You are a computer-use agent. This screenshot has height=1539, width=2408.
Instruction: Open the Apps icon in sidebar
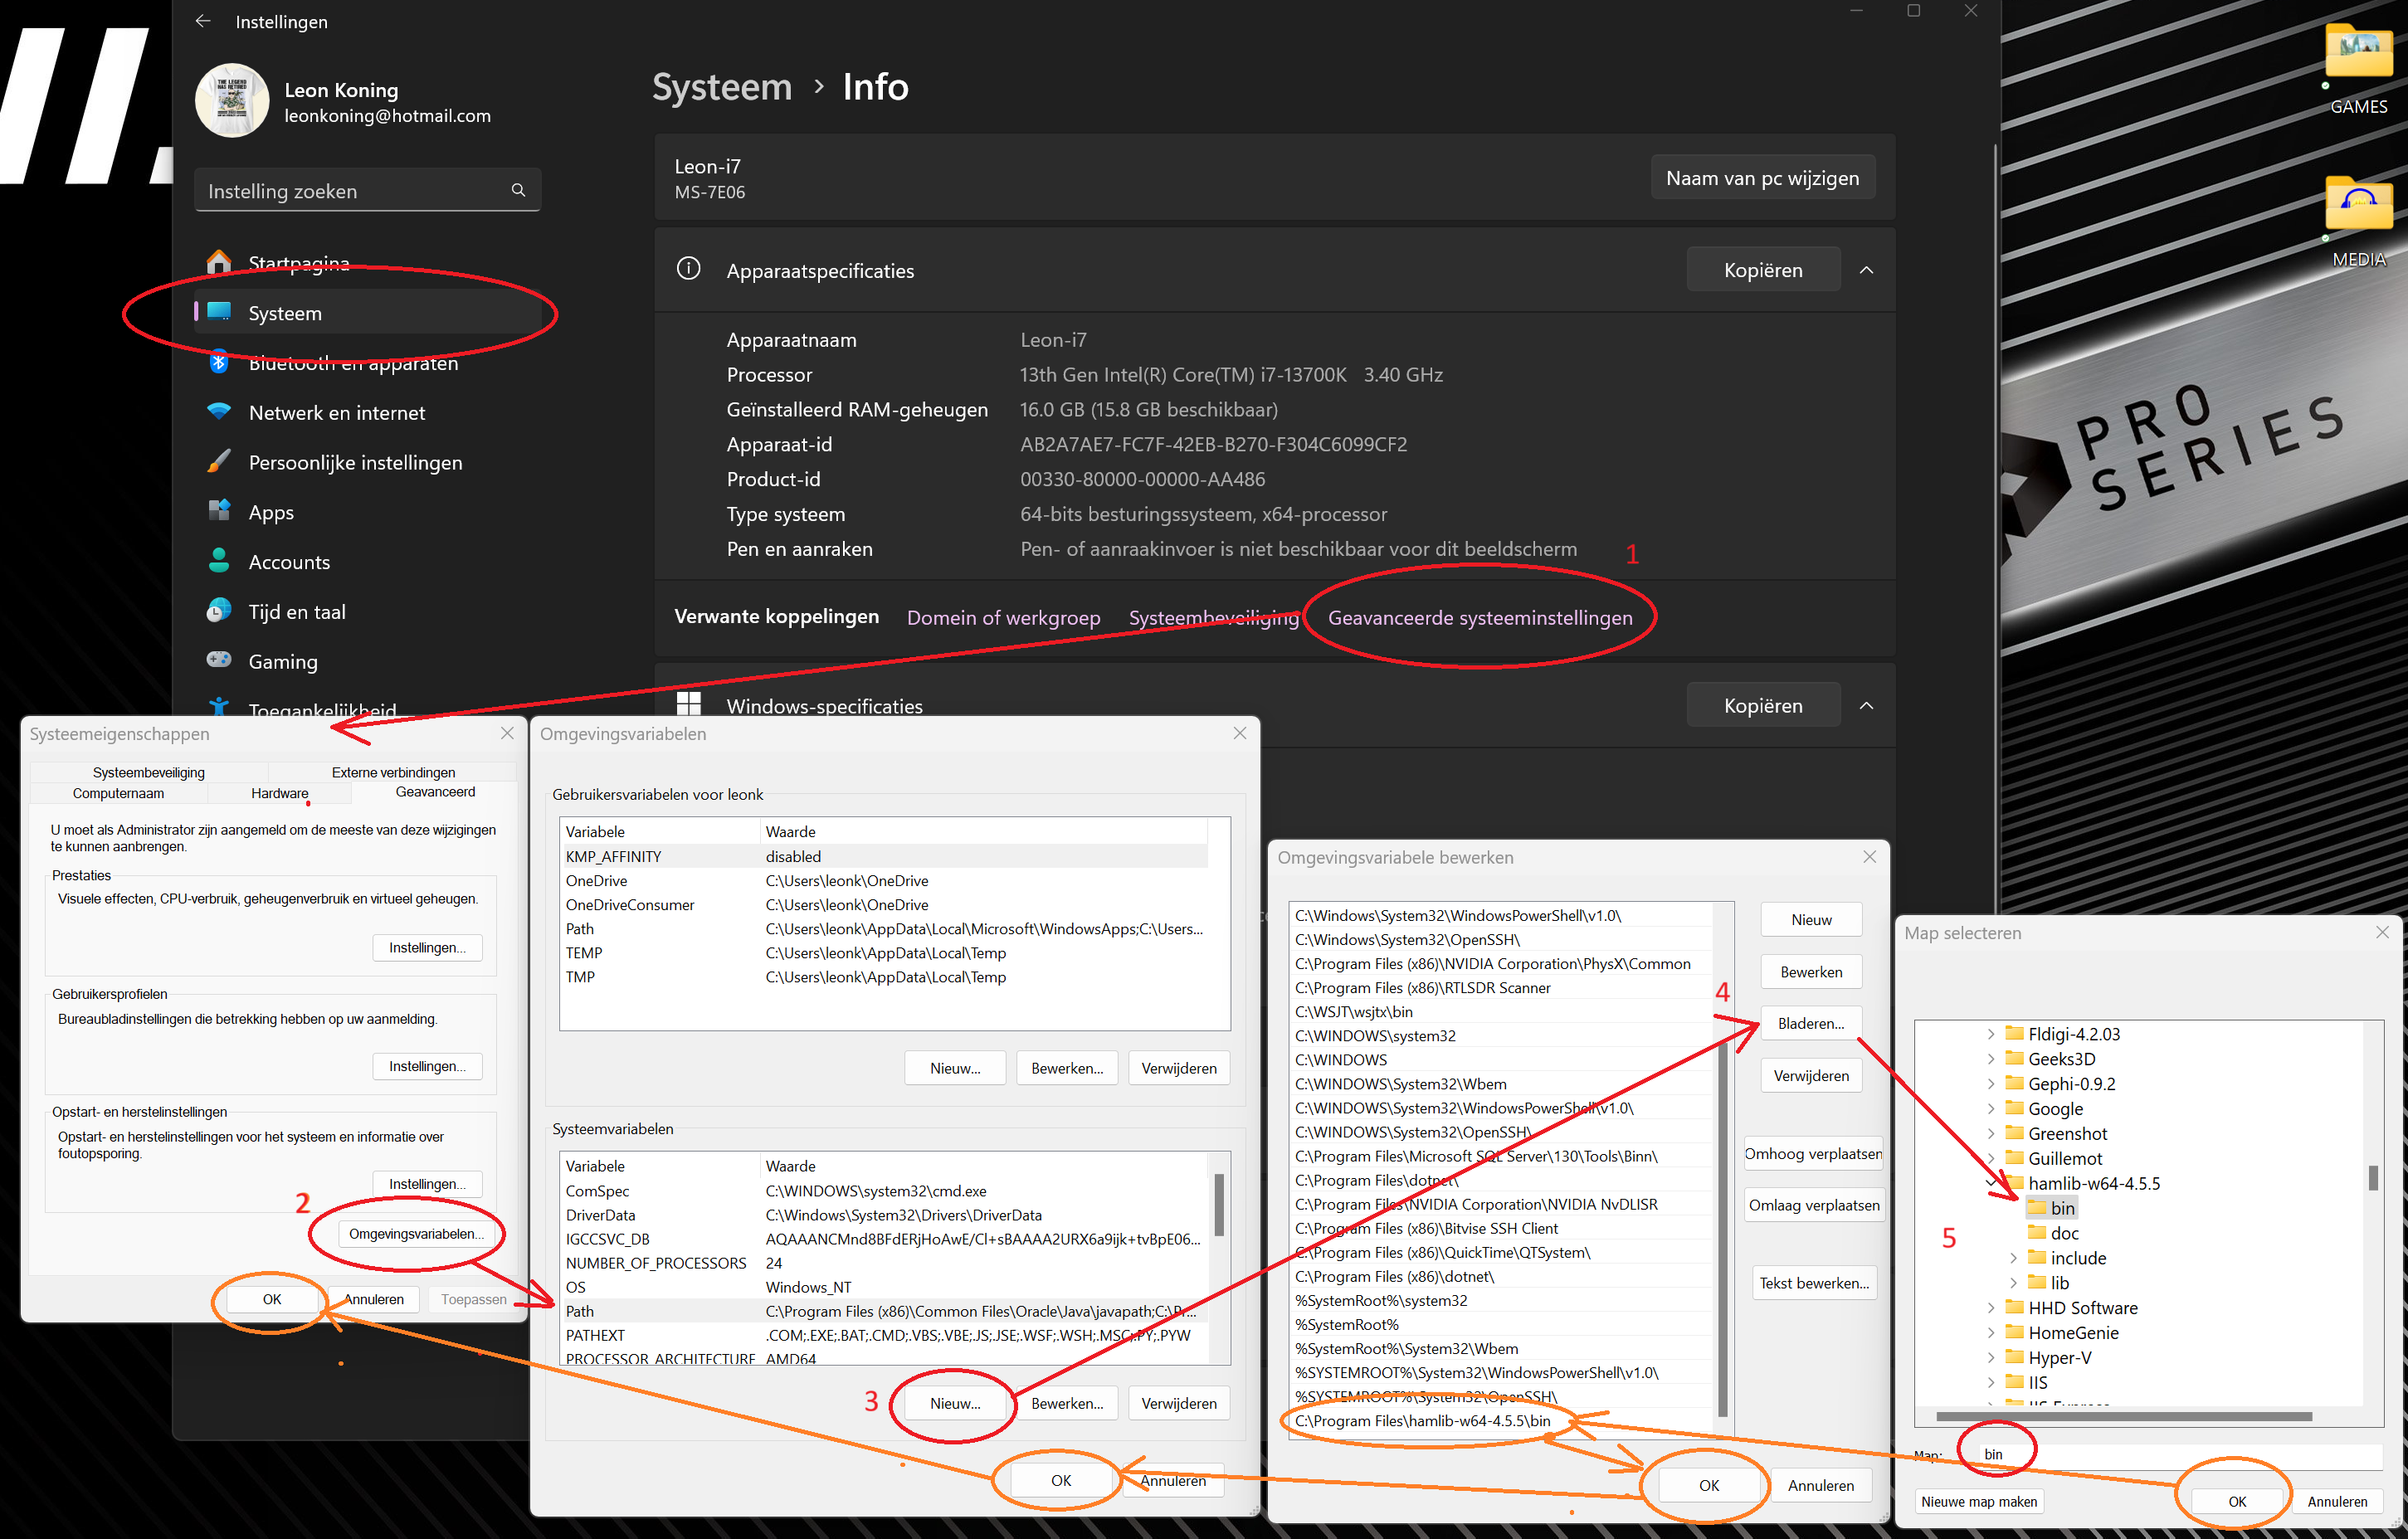(219, 511)
